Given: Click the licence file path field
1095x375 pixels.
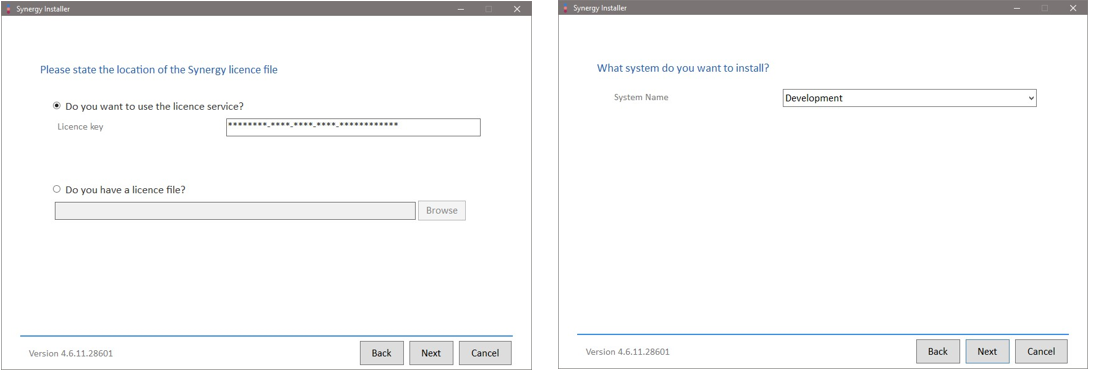Looking at the screenshot, I should [235, 210].
